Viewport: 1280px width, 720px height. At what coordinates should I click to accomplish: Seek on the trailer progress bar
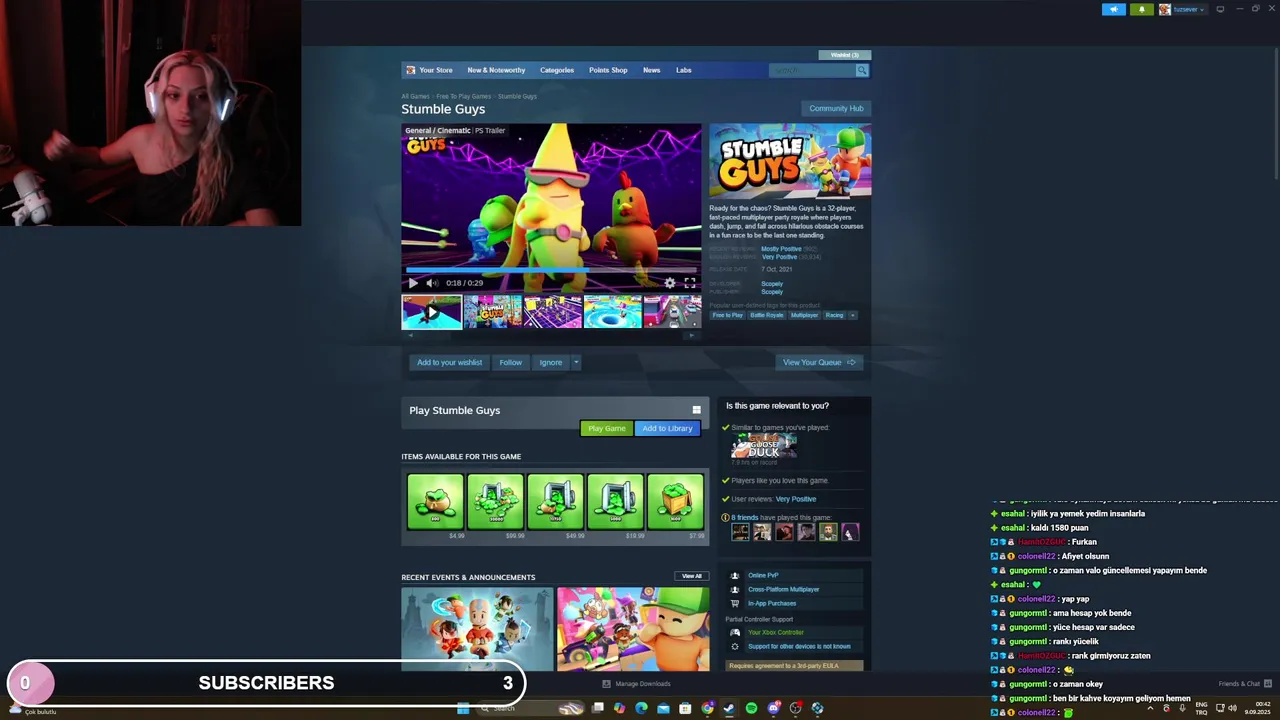pos(551,270)
